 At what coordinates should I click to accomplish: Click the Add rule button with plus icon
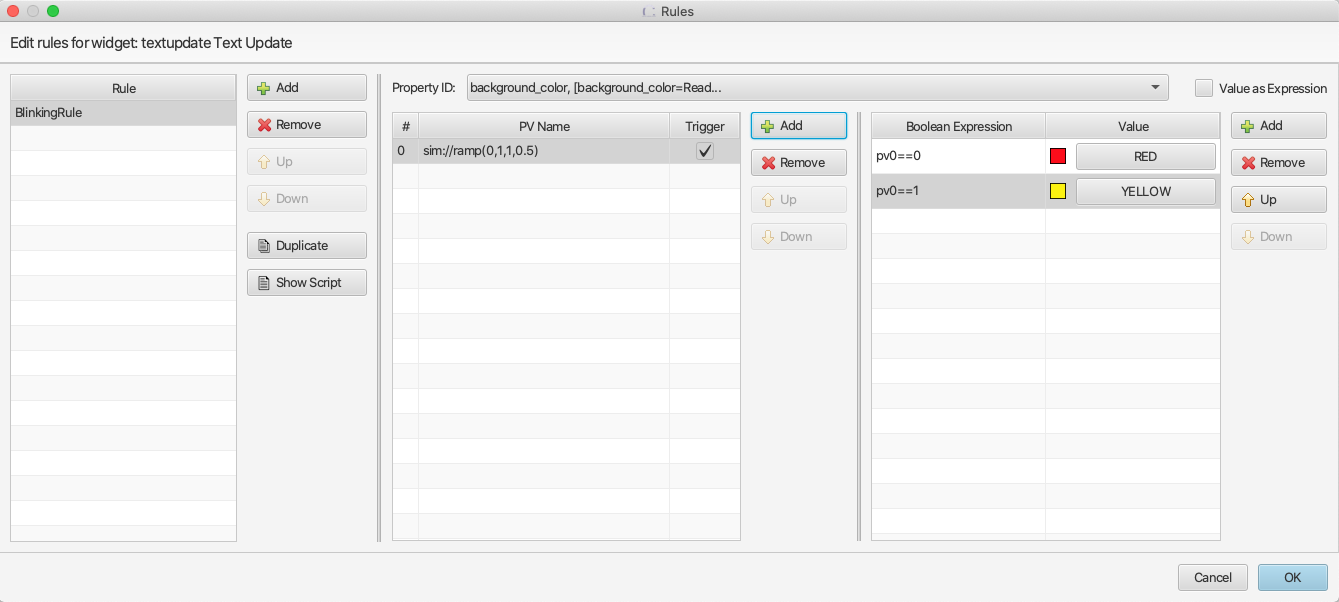[306, 88]
